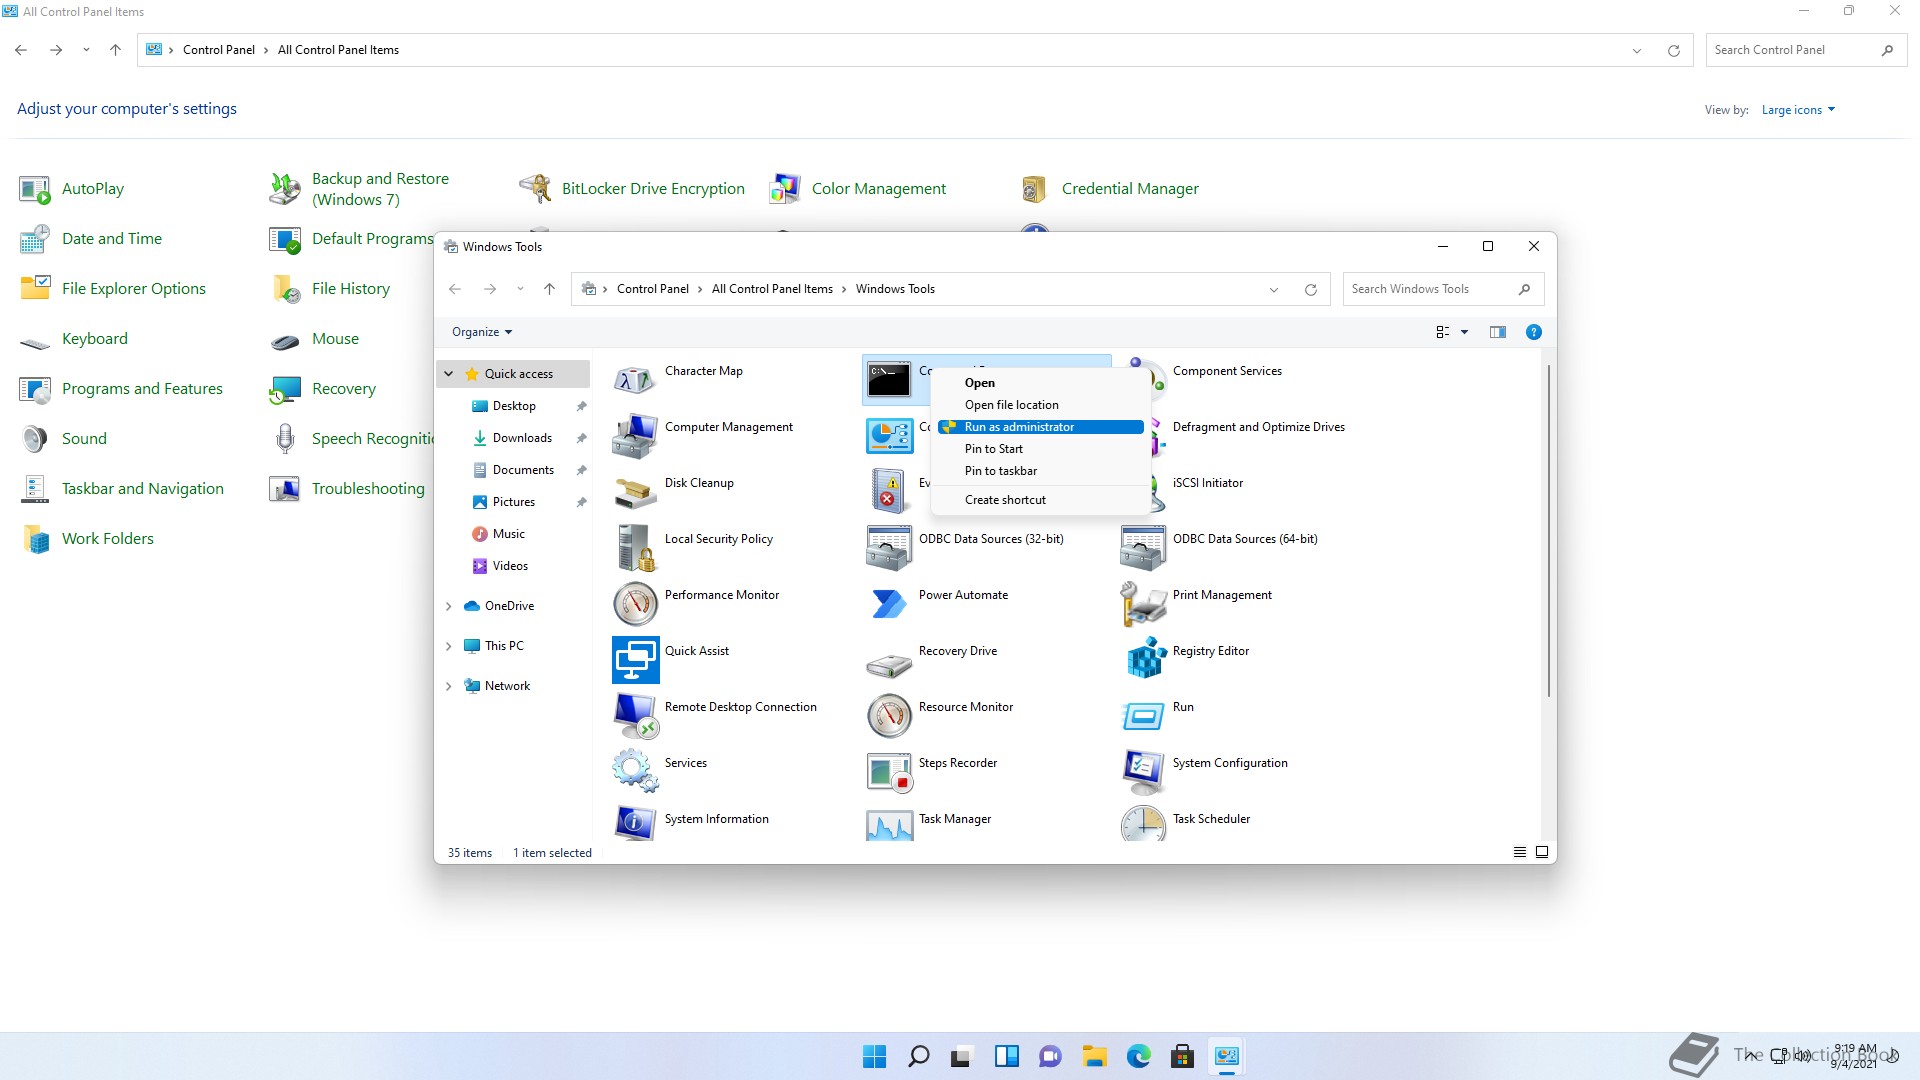
Task: Switch to large icons view in status bar
Action: click(x=1541, y=852)
